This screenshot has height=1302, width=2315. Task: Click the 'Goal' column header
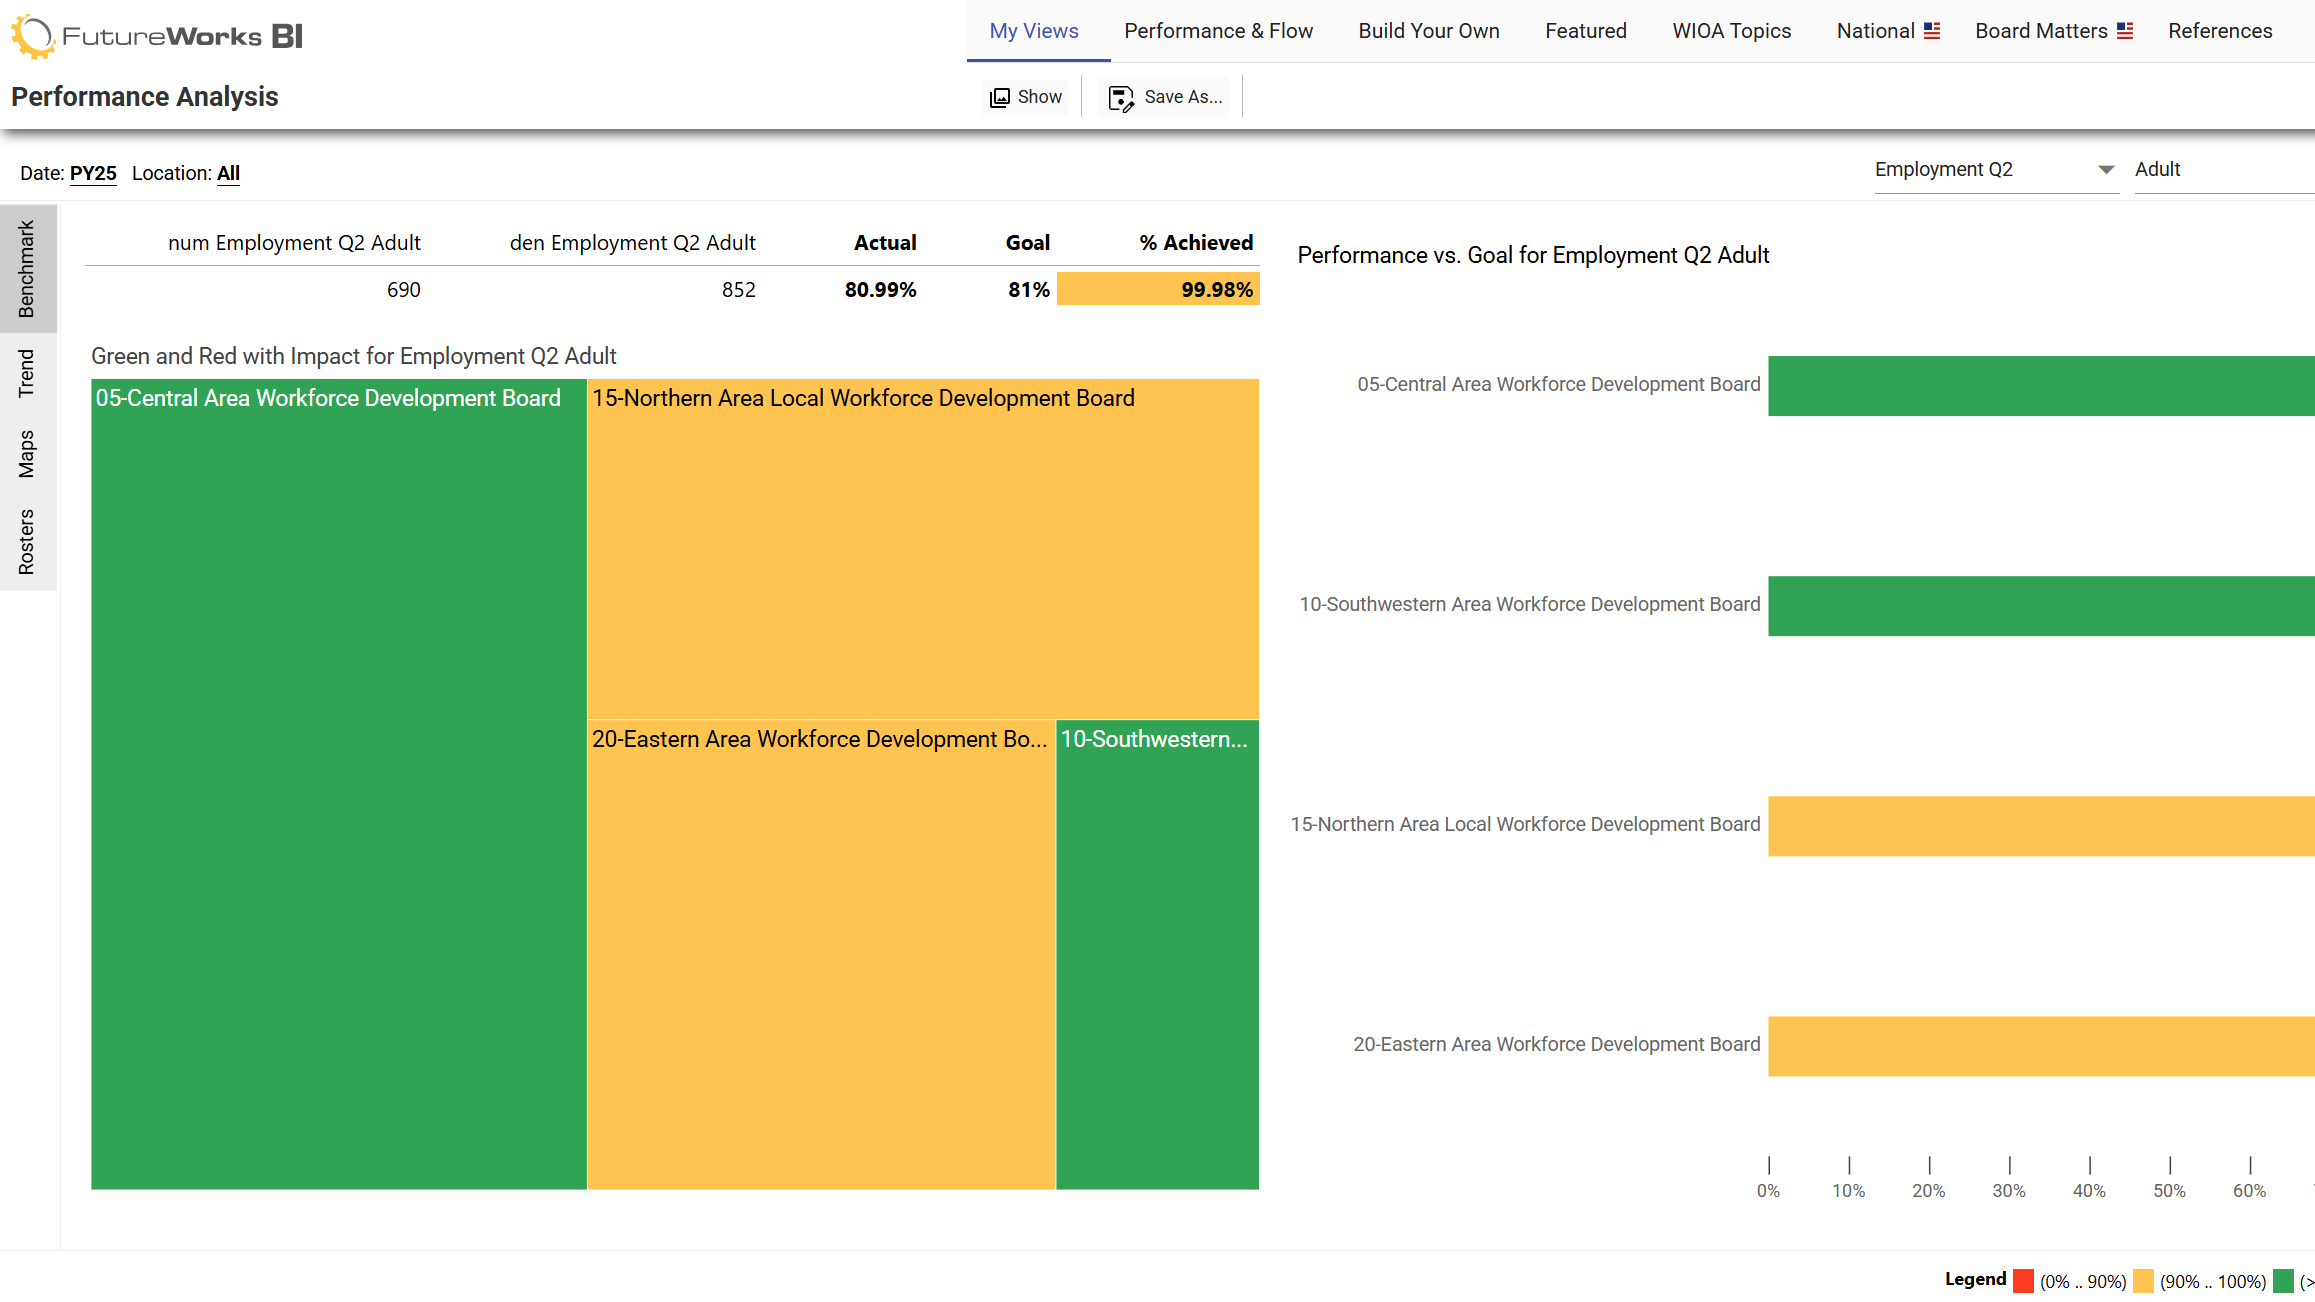[1028, 243]
